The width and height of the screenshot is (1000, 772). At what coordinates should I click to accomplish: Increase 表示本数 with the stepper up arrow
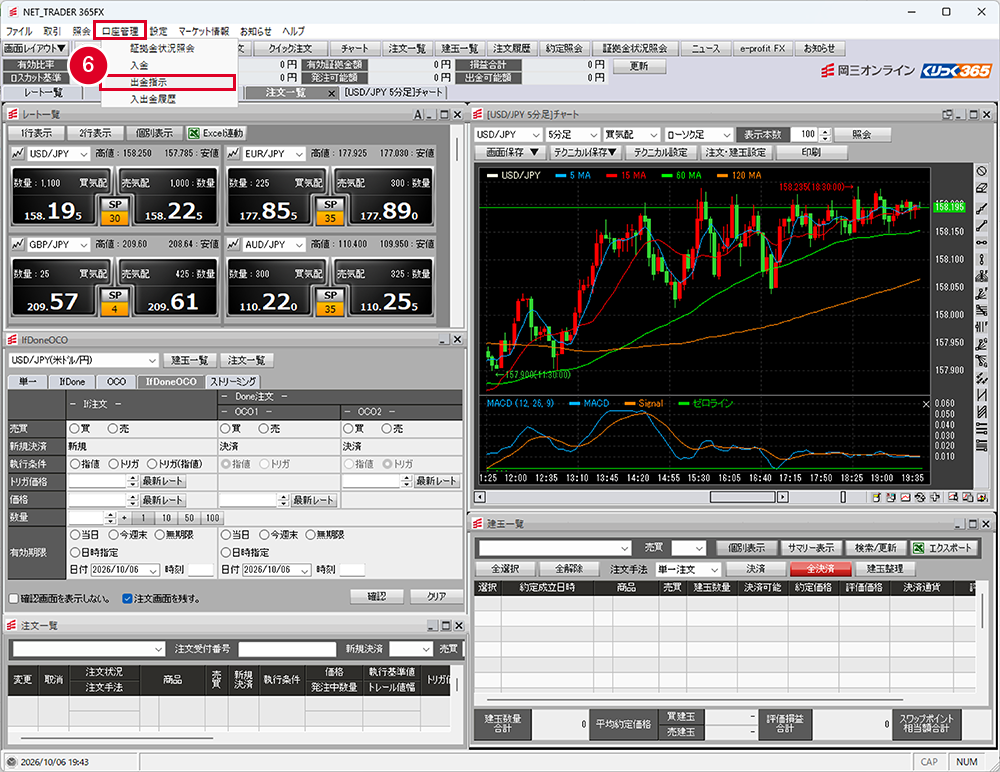pyautogui.click(x=825, y=131)
